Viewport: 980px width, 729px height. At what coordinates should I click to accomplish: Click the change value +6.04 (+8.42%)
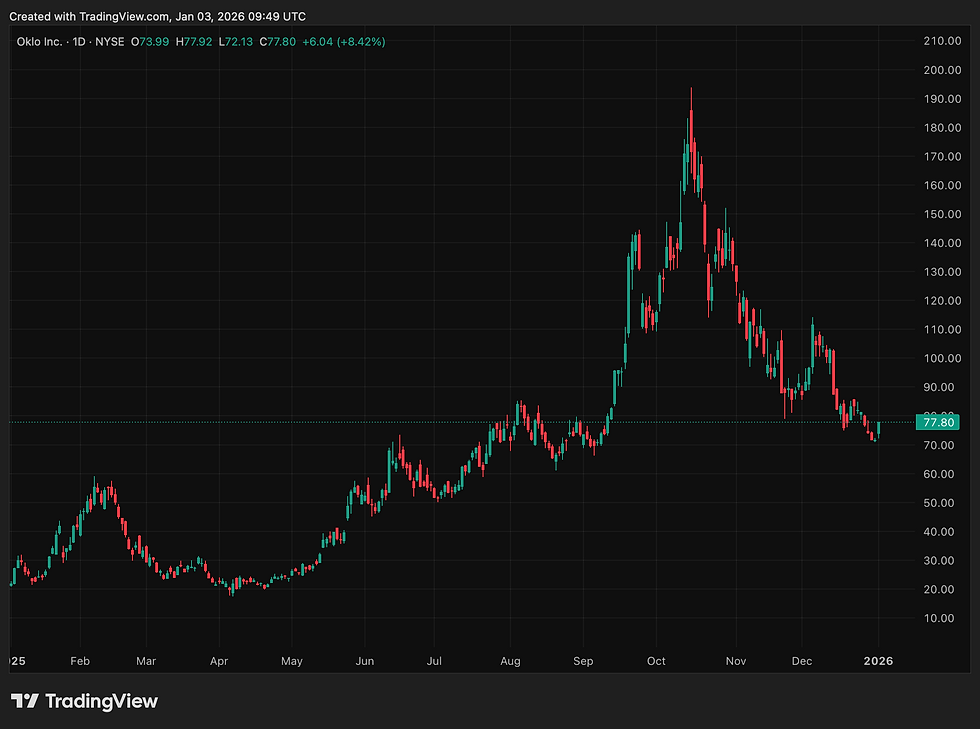(344, 42)
